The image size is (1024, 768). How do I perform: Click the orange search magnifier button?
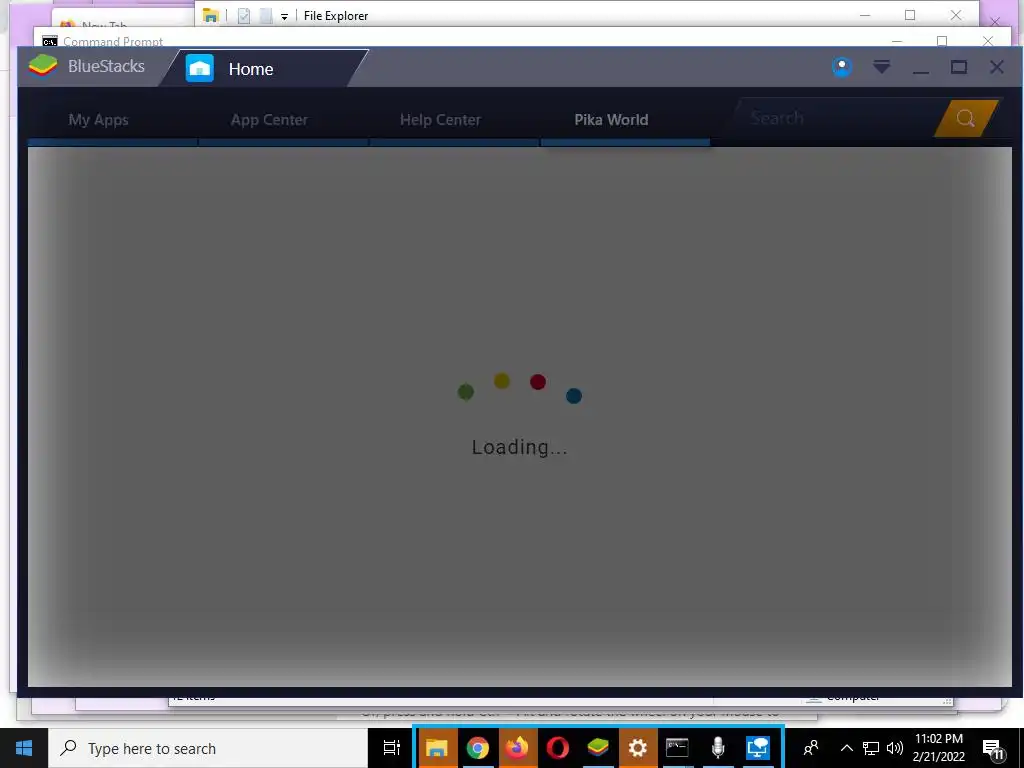coord(966,118)
